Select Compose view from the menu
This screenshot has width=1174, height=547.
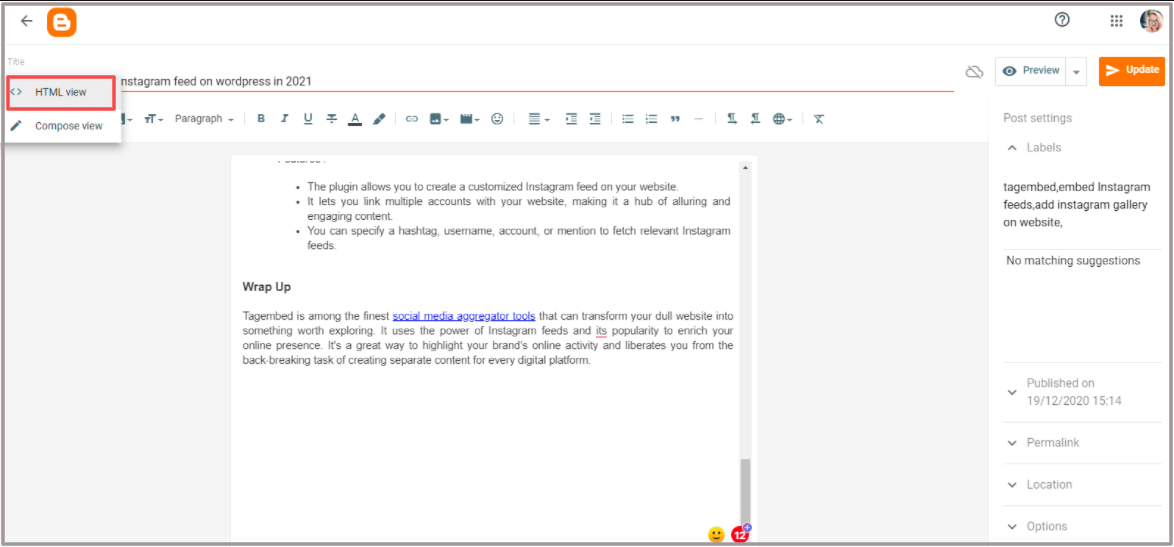pyautogui.click(x=64, y=126)
